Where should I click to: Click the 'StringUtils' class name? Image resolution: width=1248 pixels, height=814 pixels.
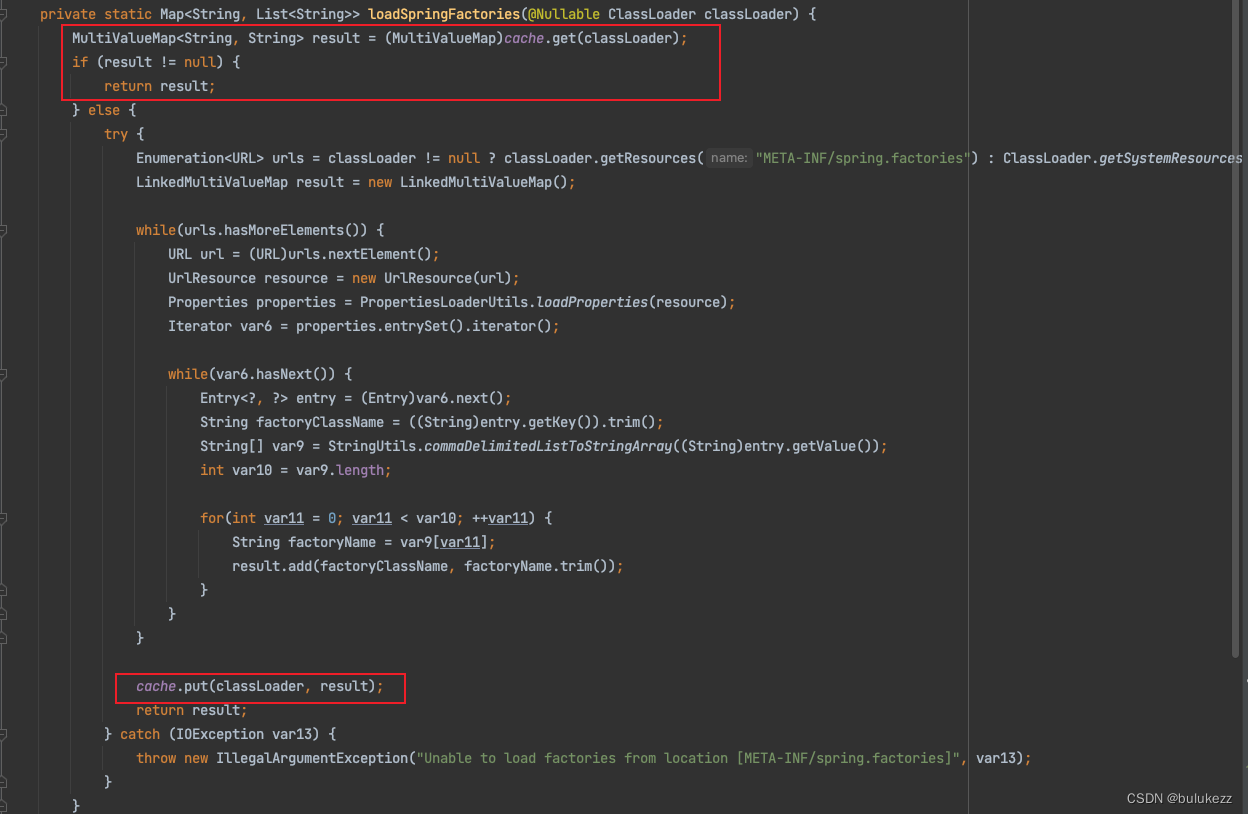[372, 446]
